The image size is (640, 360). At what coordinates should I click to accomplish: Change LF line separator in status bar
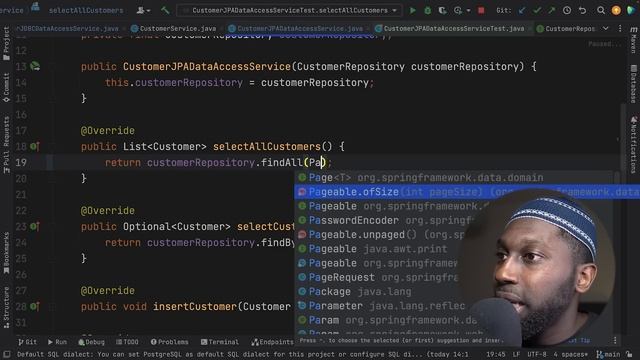[x=516, y=354]
